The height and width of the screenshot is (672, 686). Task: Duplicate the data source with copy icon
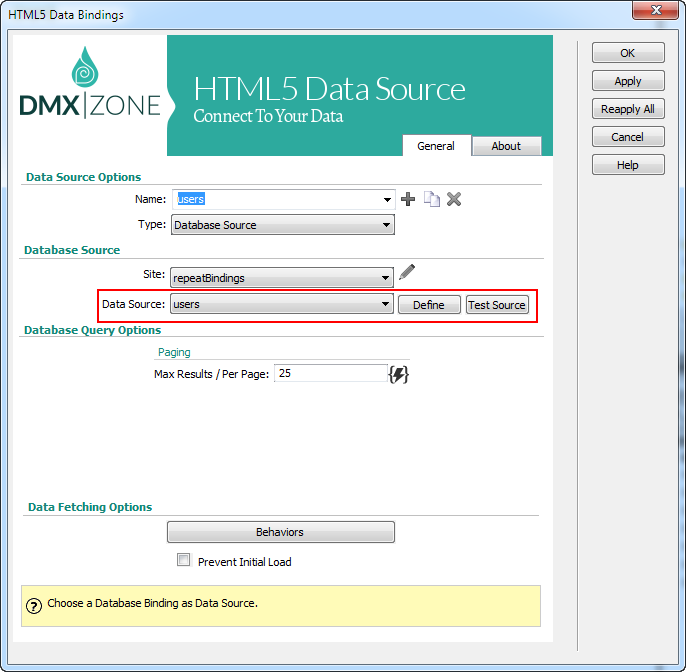(x=431, y=199)
